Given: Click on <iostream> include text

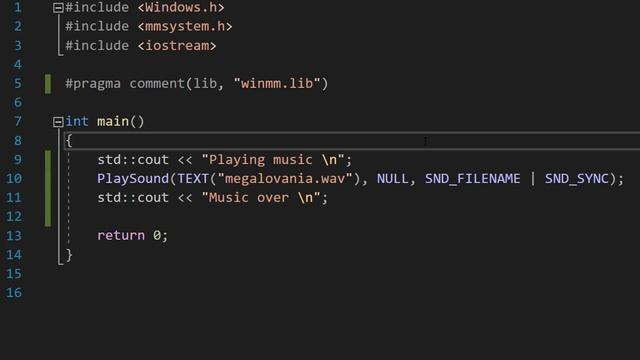Looking at the screenshot, I should (177, 46).
